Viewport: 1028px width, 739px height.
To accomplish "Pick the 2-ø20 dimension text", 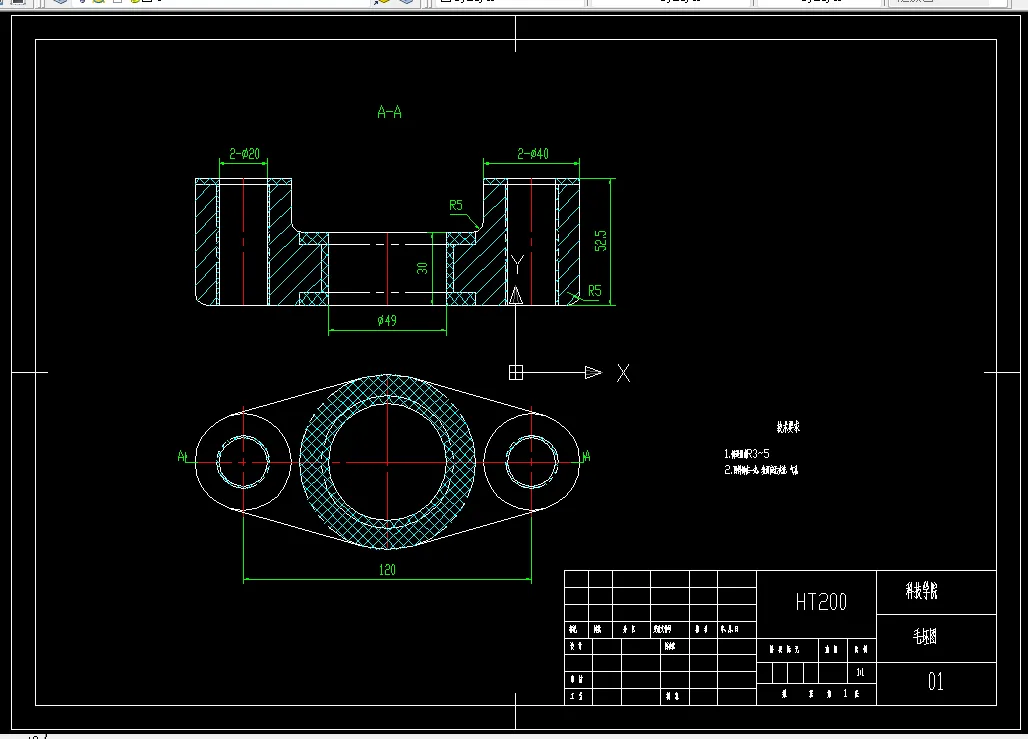I will click(x=245, y=153).
